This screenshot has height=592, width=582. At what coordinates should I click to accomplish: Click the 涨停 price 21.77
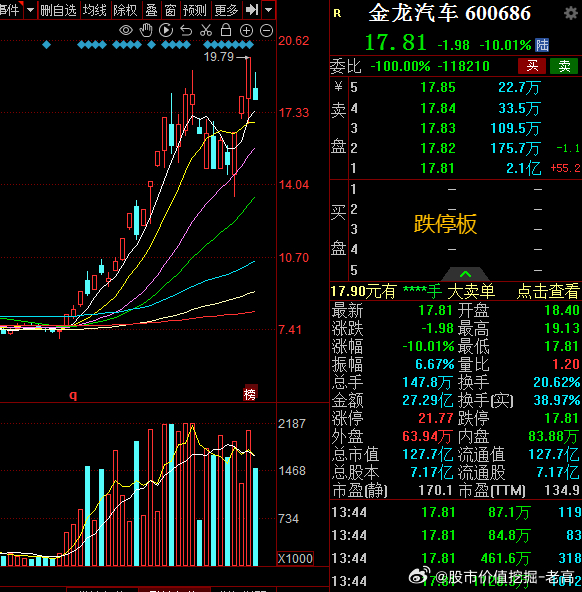[436, 418]
